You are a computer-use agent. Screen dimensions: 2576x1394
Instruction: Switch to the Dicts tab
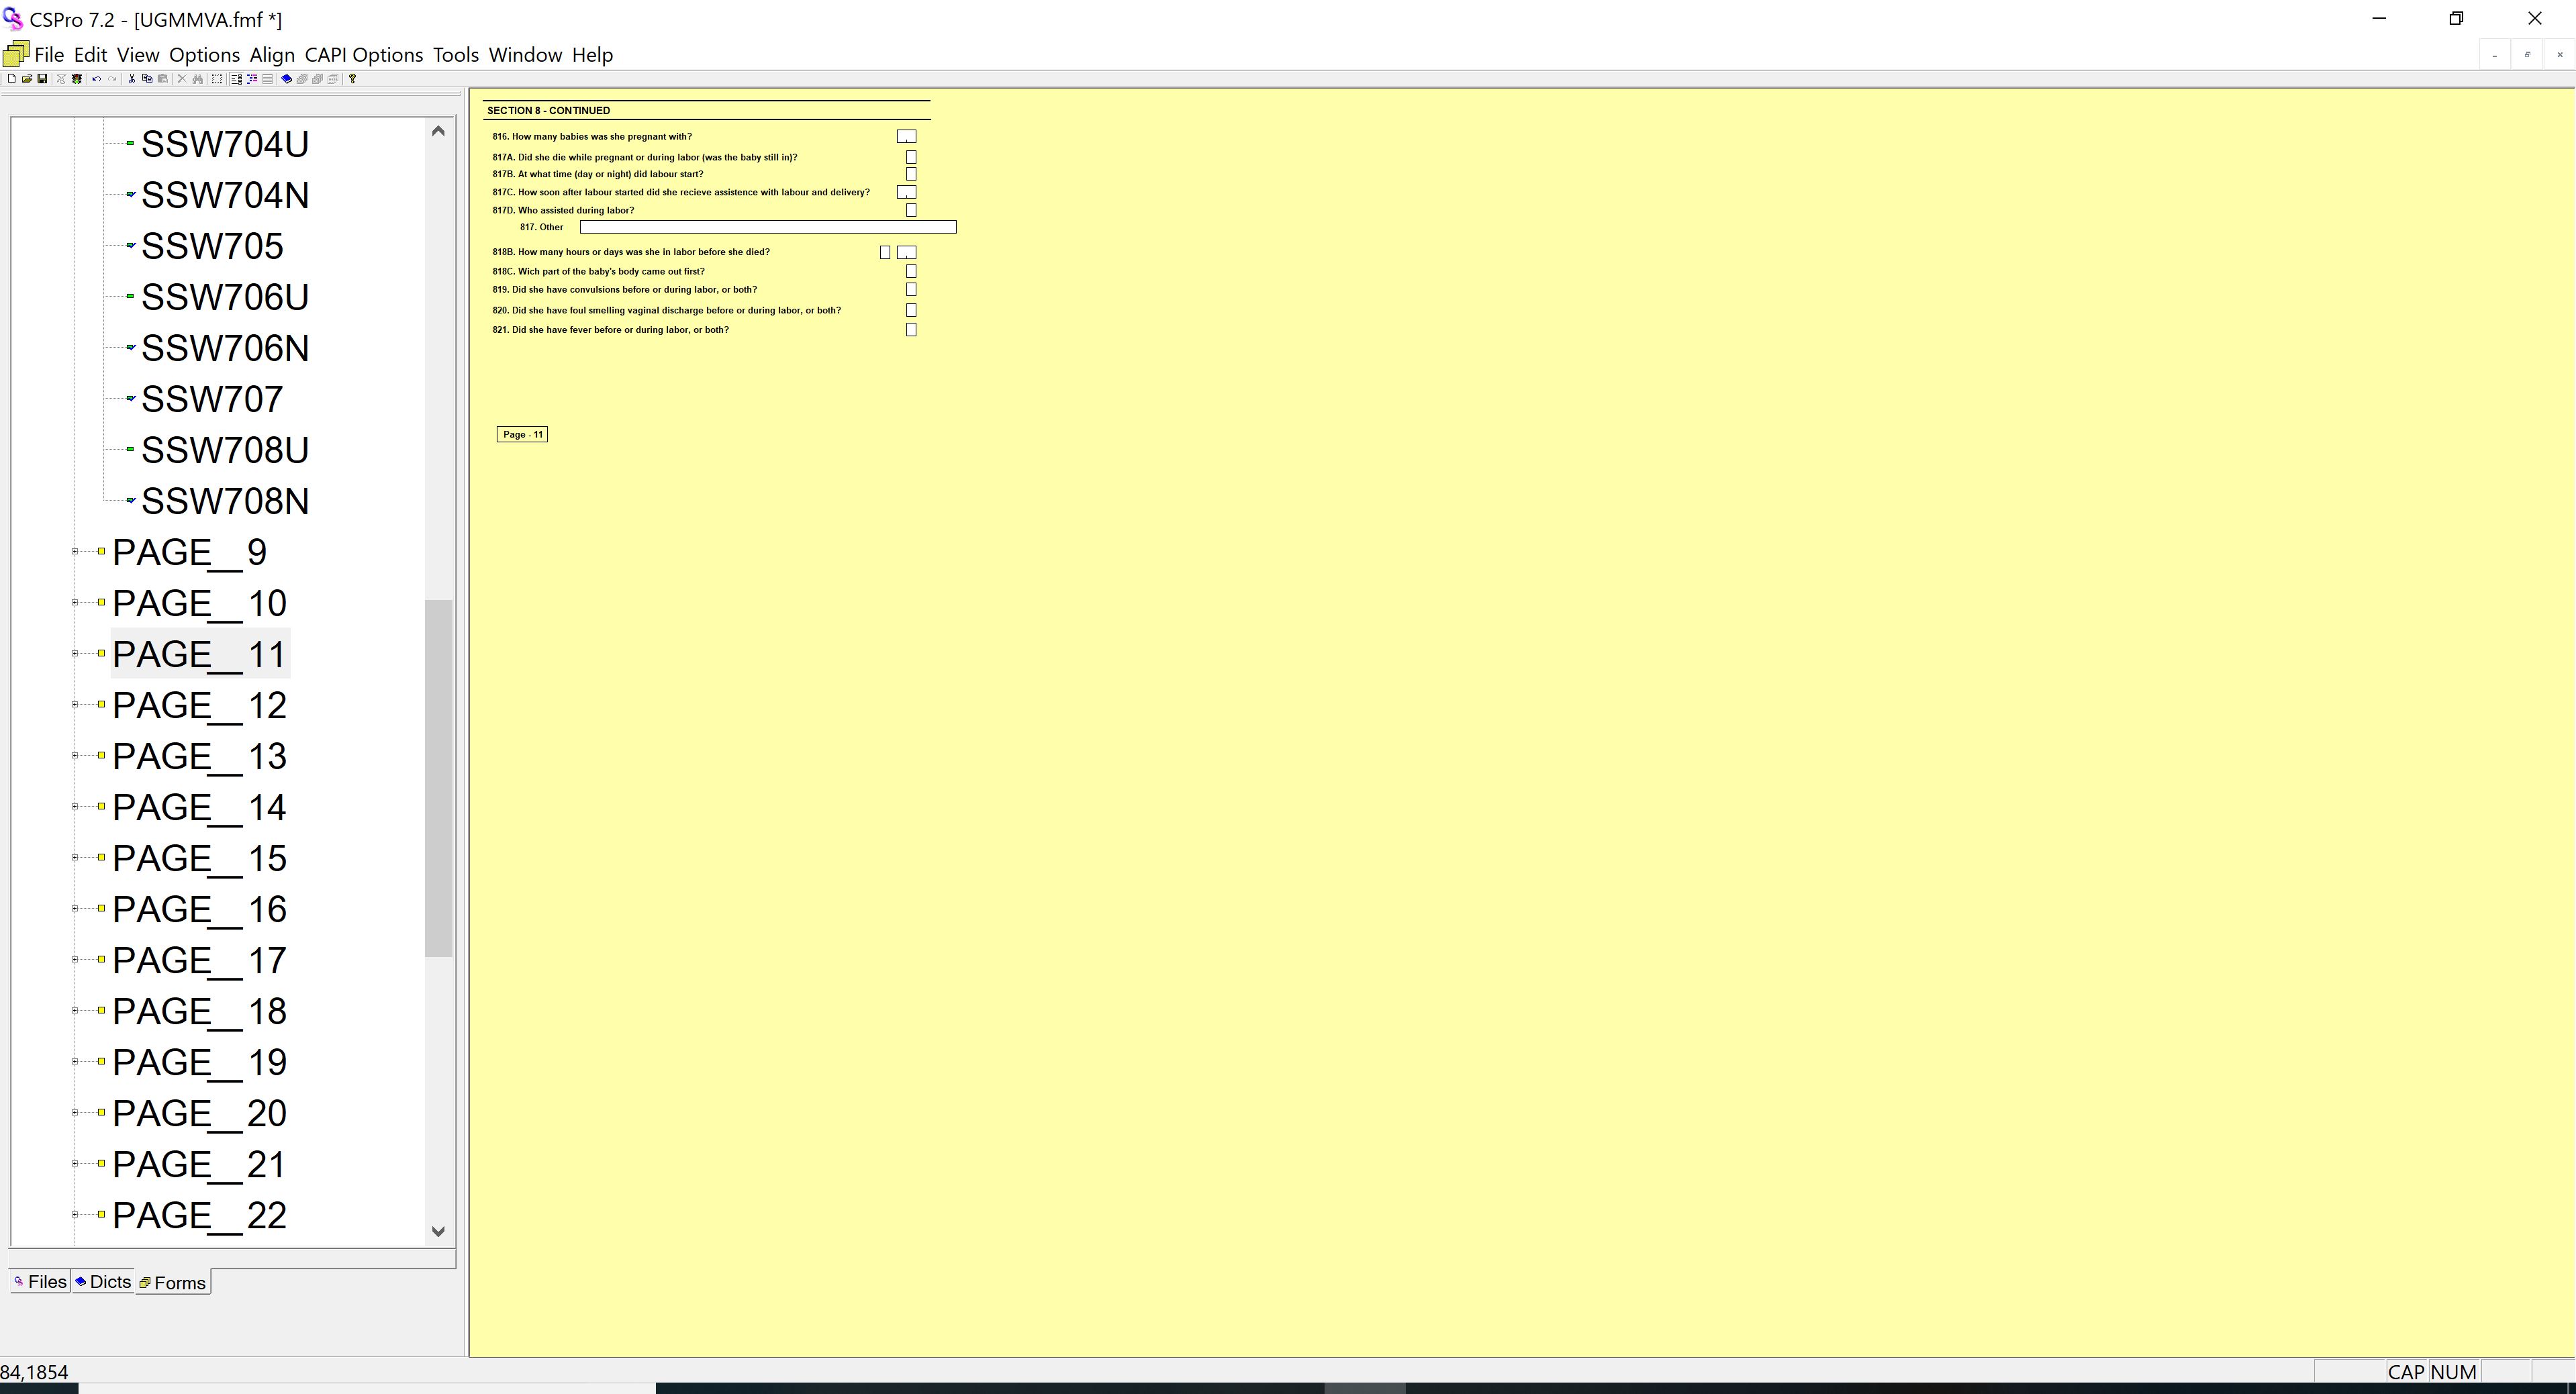(x=103, y=1282)
